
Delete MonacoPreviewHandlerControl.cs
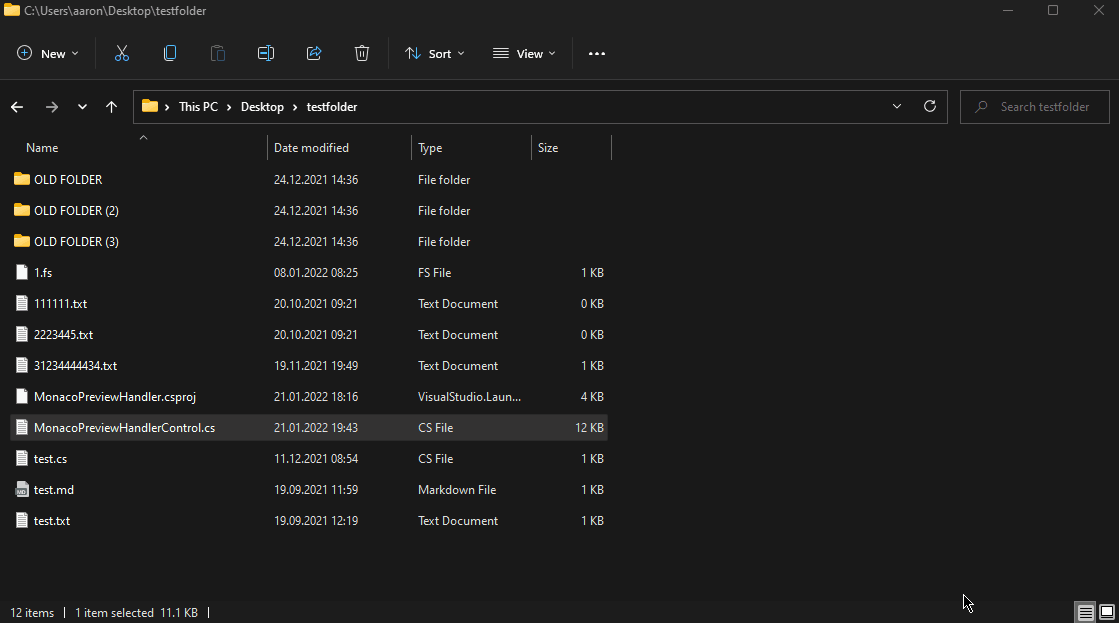pos(362,53)
